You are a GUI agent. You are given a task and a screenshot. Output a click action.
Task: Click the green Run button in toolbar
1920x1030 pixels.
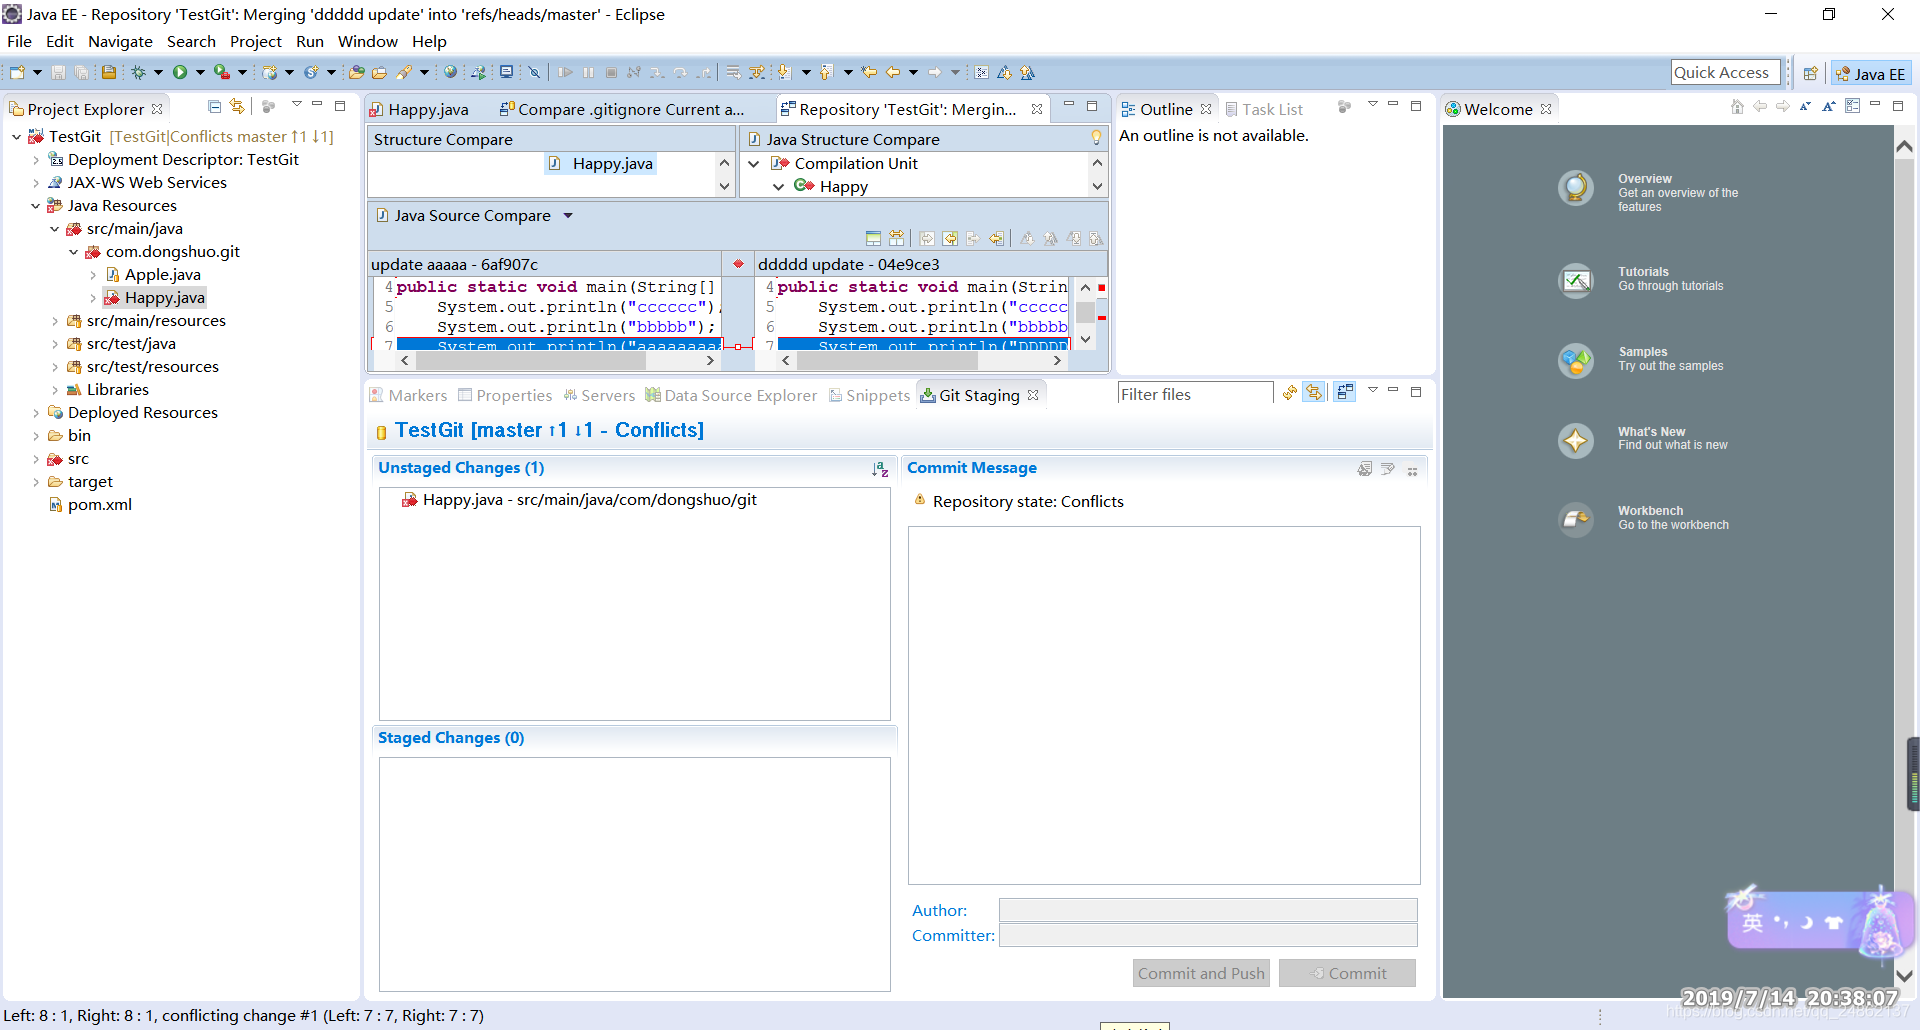pos(180,72)
